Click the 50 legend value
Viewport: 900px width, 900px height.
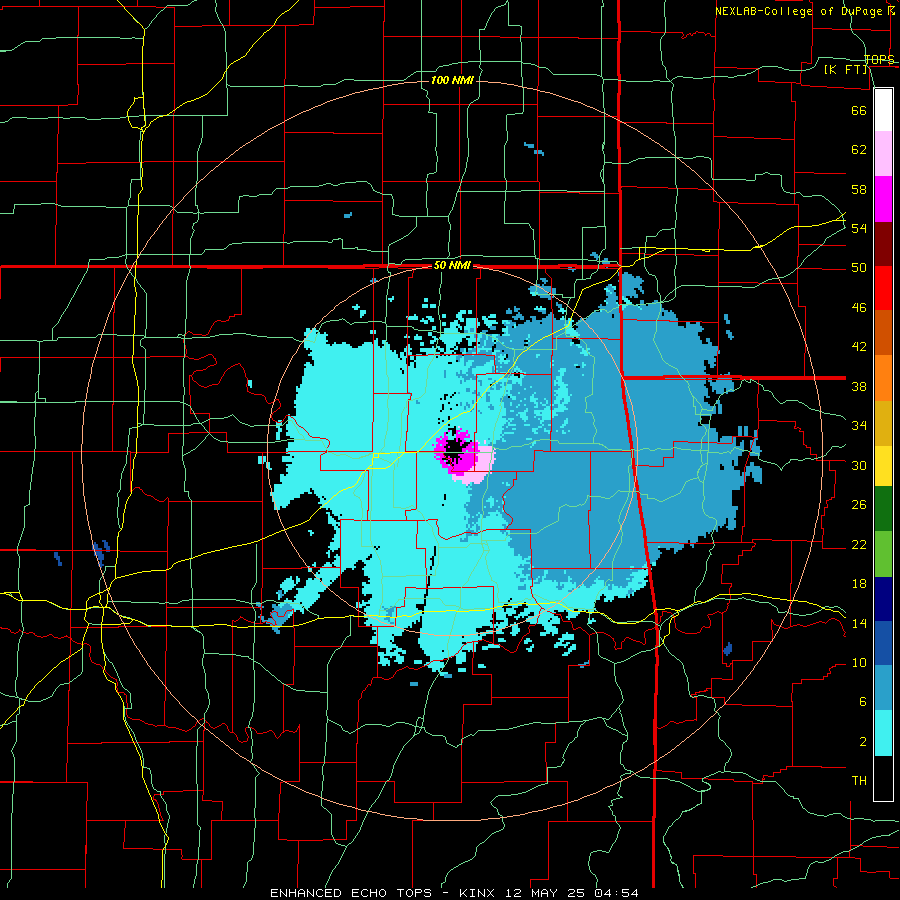tap(859, 268)
